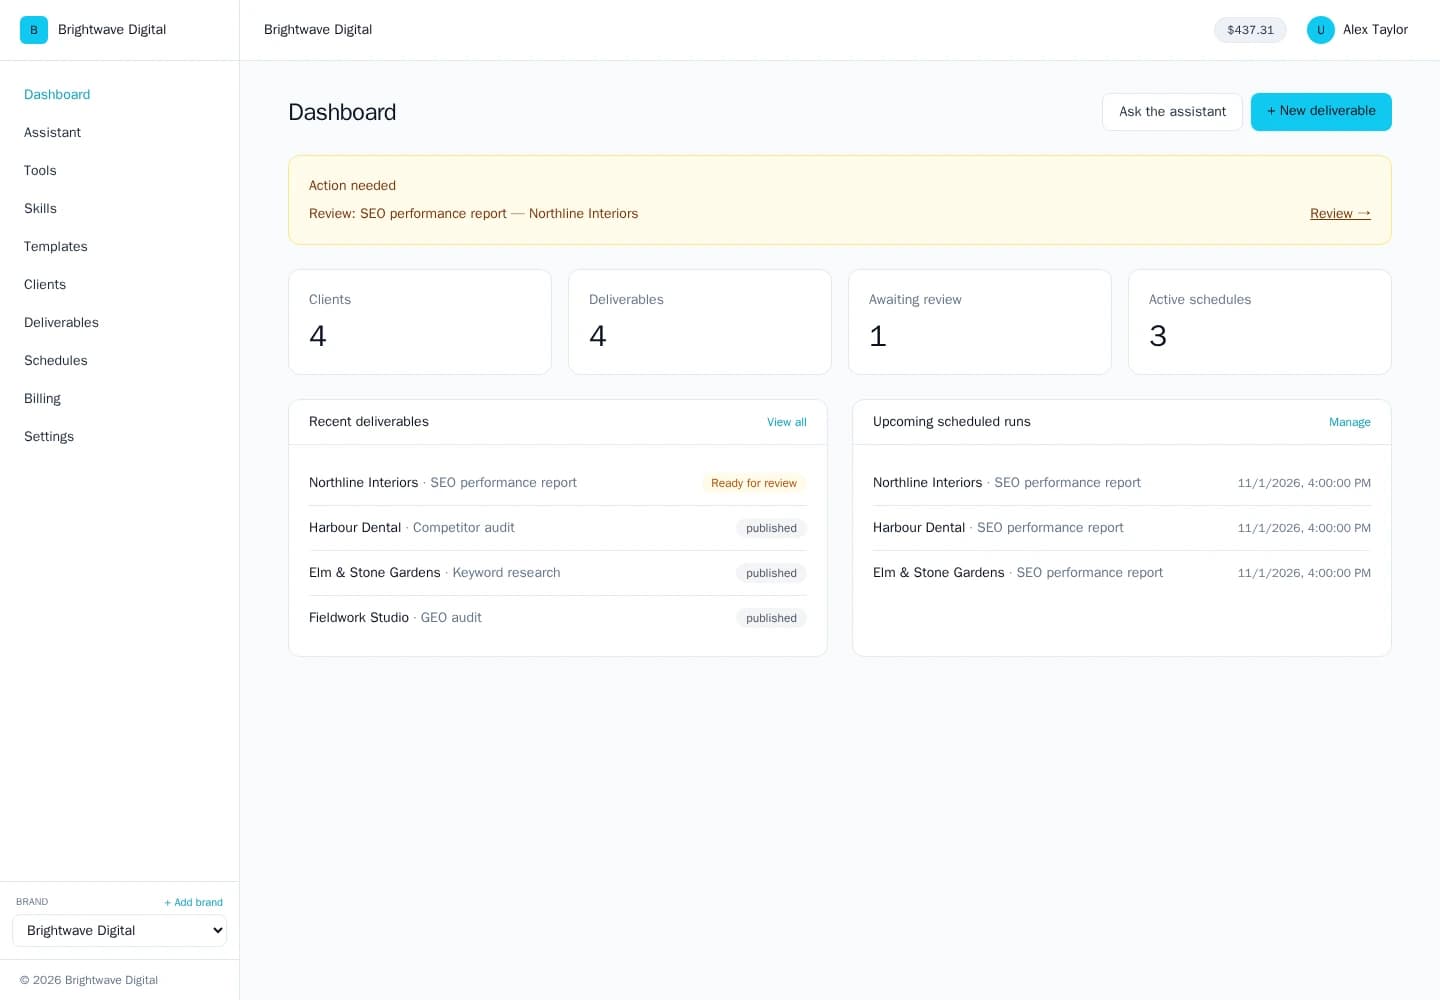Open Northline Interiors SEO performance report deliverable
Viewport: 1440px width, 1000px height.
point(558,483)
